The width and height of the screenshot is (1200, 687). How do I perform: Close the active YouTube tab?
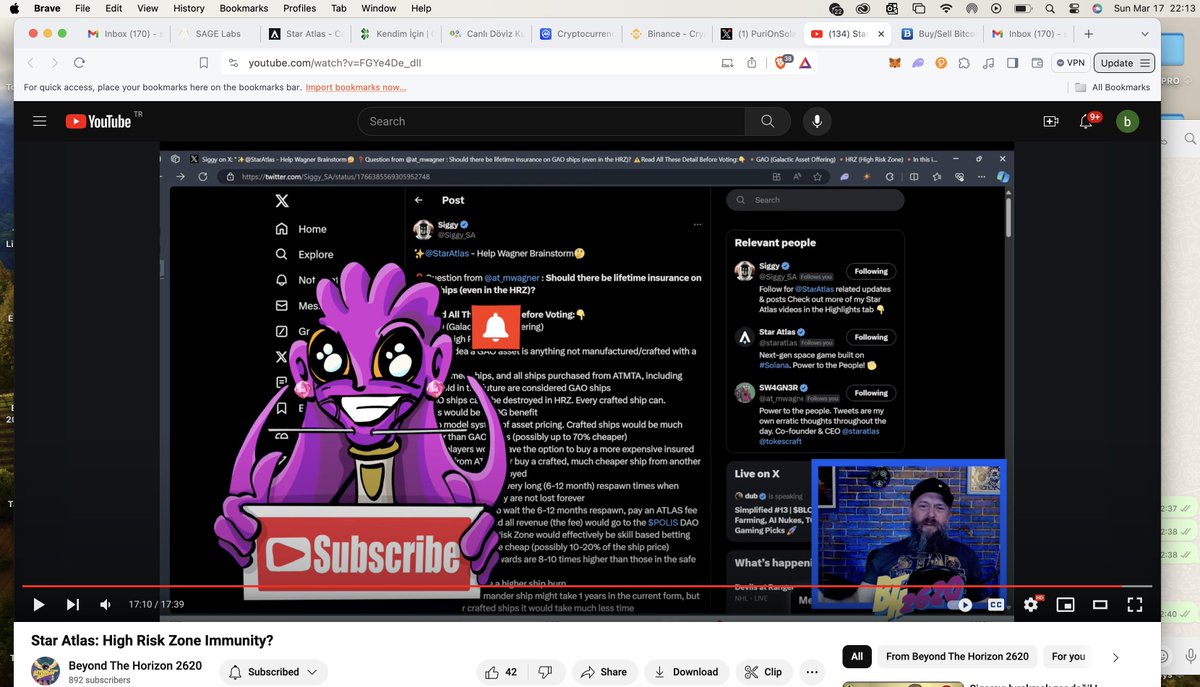pyautogui.click(x=881, y=33)
